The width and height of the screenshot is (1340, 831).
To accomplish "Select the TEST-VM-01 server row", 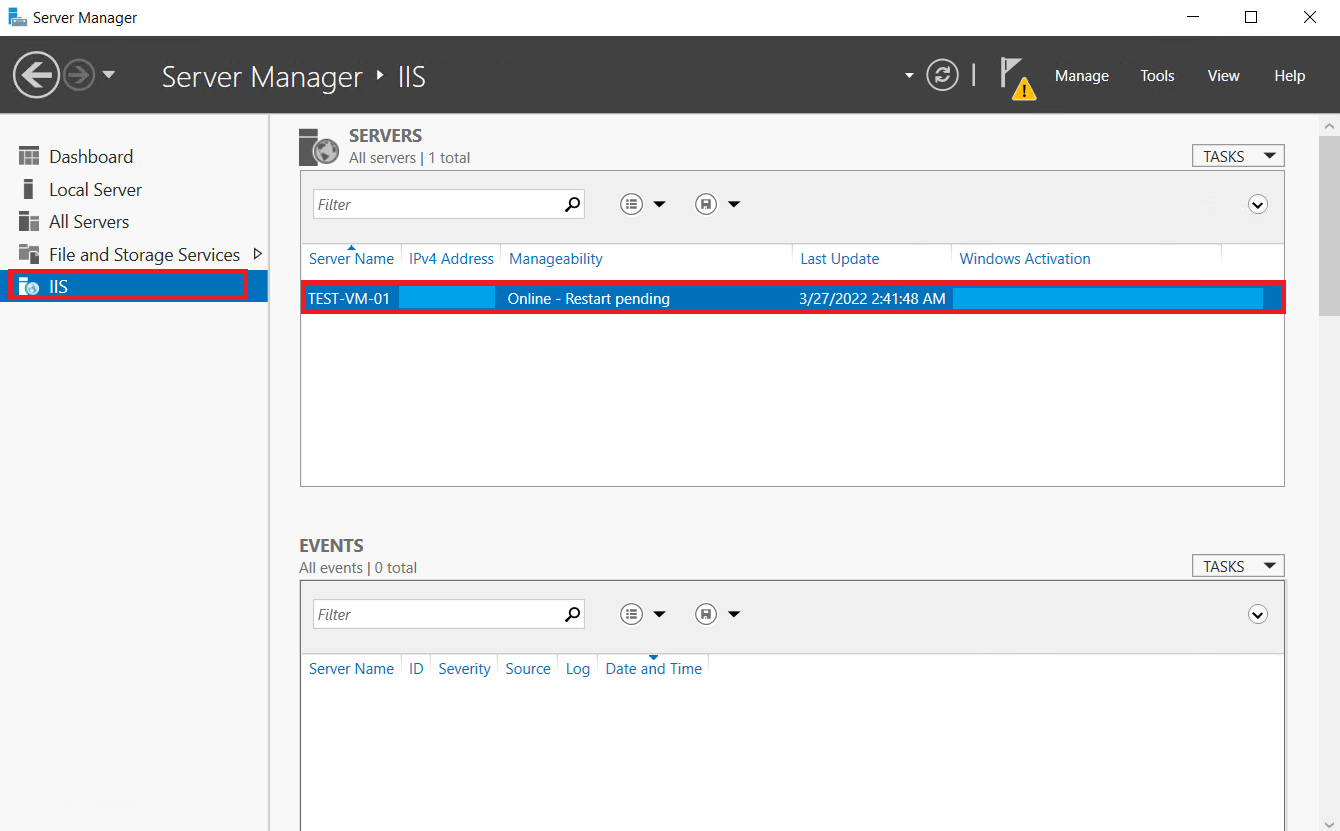I will (x=792, y=298).
